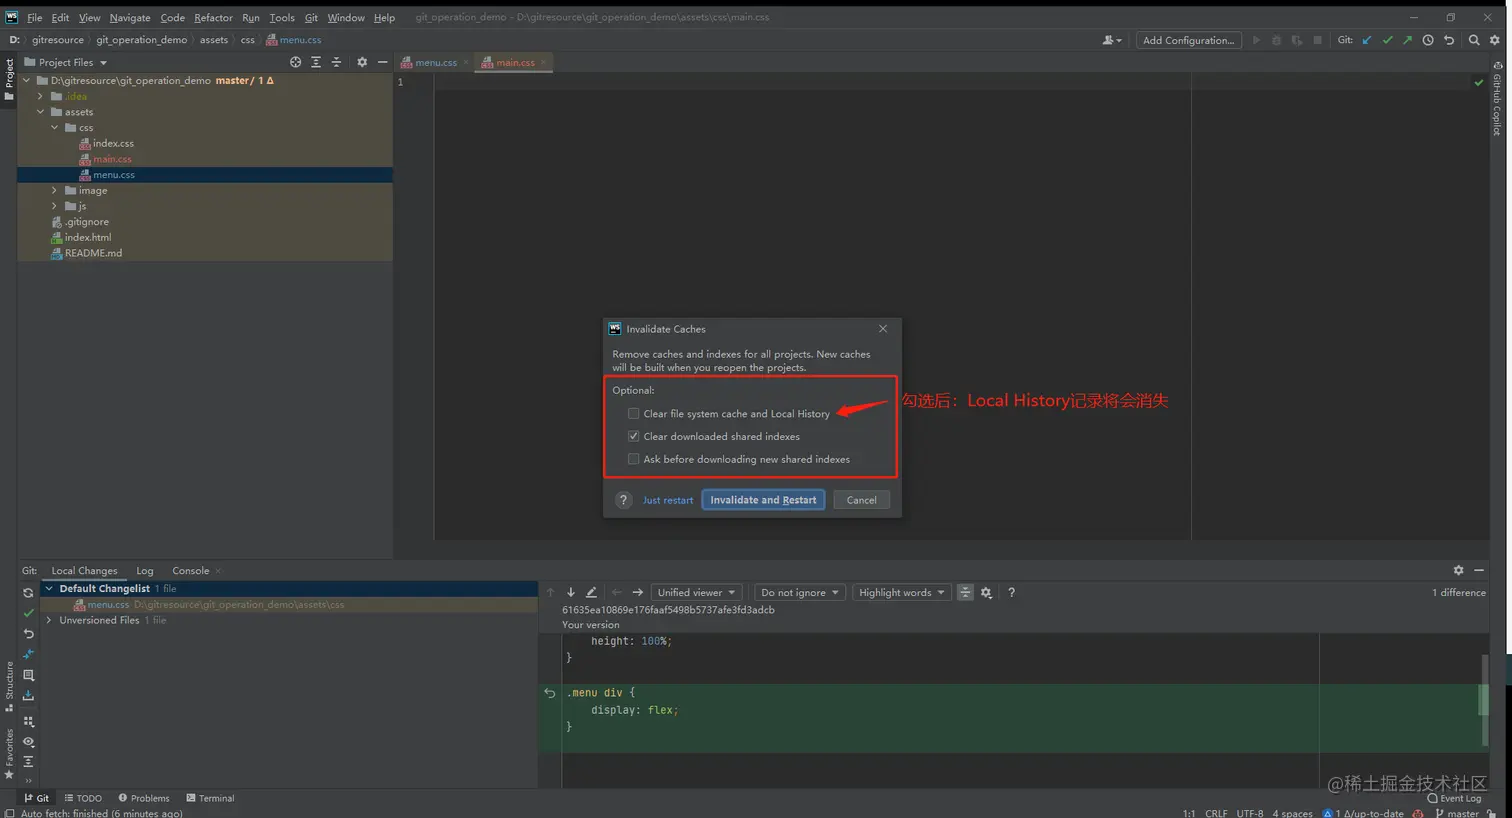
Task: Check Ask before downloading new shared indexes
Action: coord(634,458)
